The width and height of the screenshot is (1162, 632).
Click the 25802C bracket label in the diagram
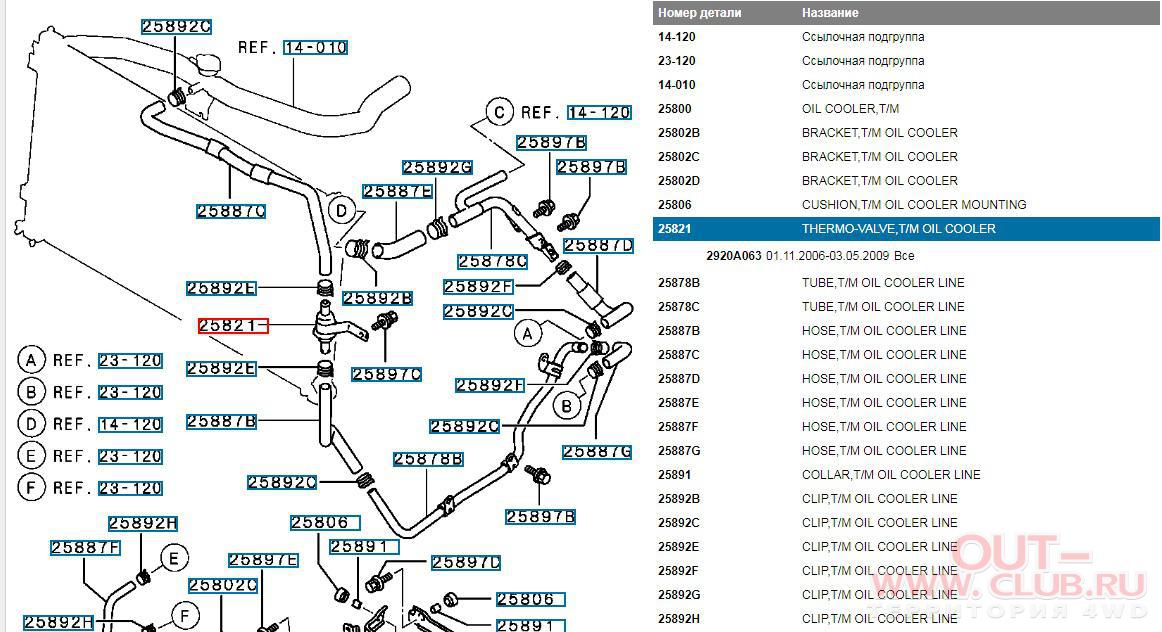(x=223, y=585)
